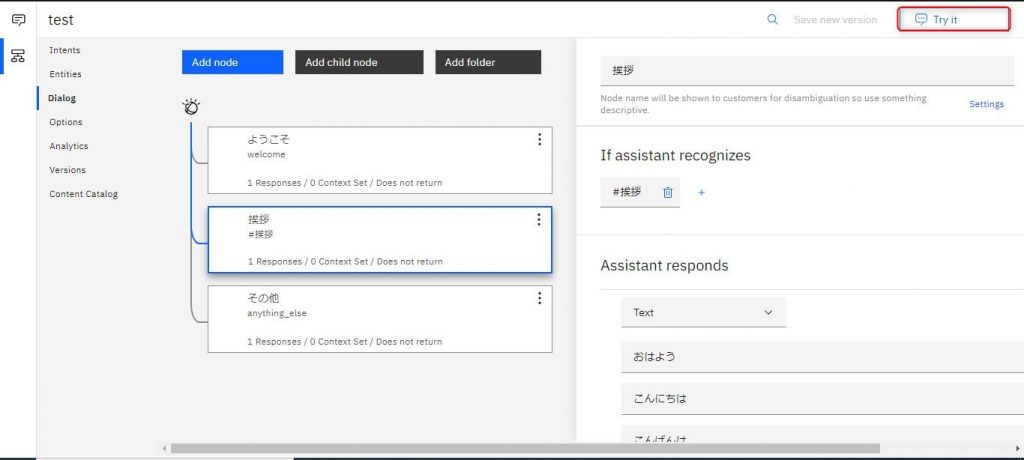
Task: Click Save new version
Action: click(835, 20)
